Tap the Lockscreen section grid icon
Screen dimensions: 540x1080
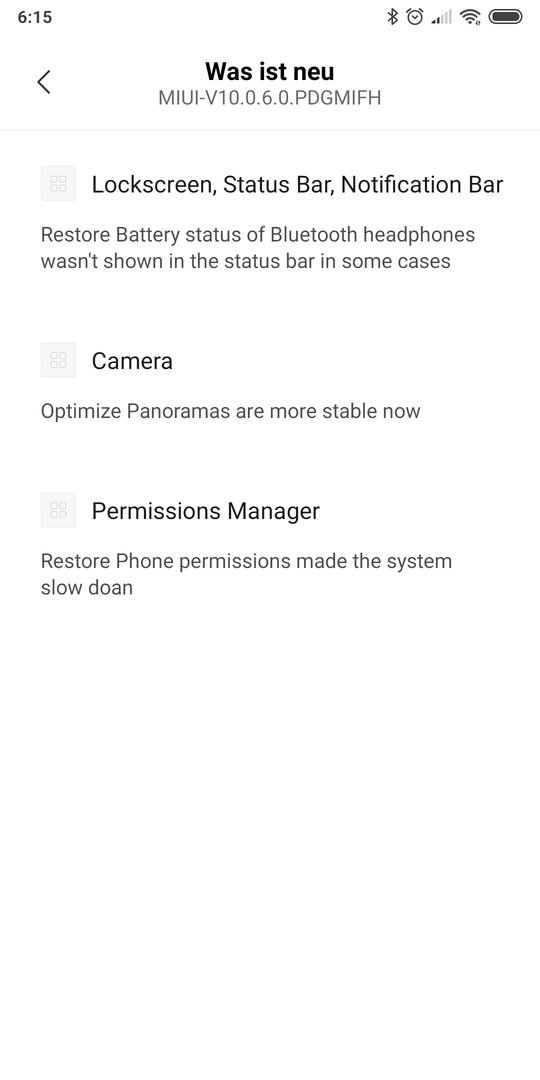pyautogui.click(x=59, y=183)
